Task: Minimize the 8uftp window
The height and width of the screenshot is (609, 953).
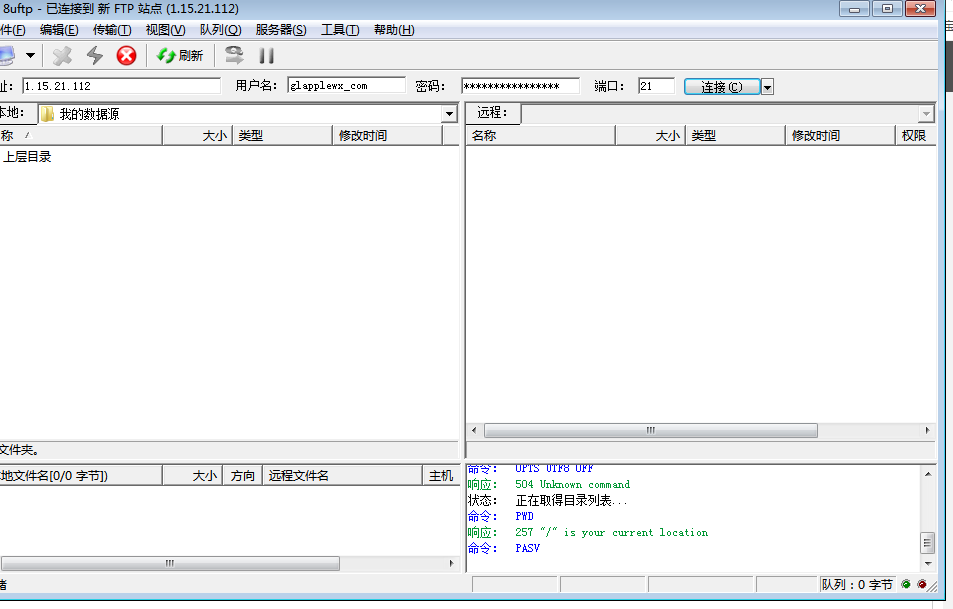Action: click(x=855, y=9)
